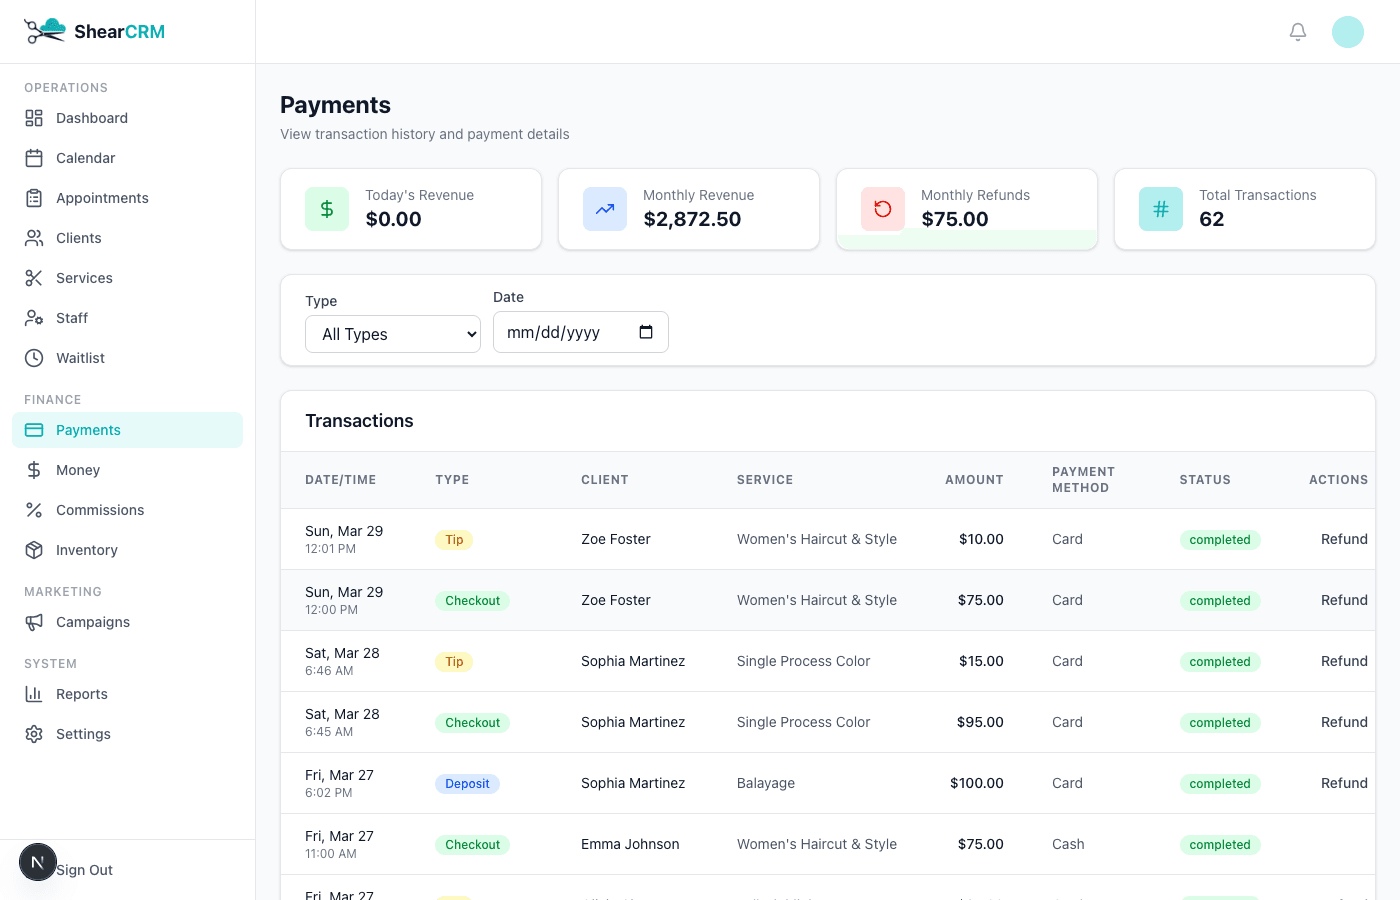Click the Sun, Mar 29 12:00 PM timestamp

tap(344, 600)
